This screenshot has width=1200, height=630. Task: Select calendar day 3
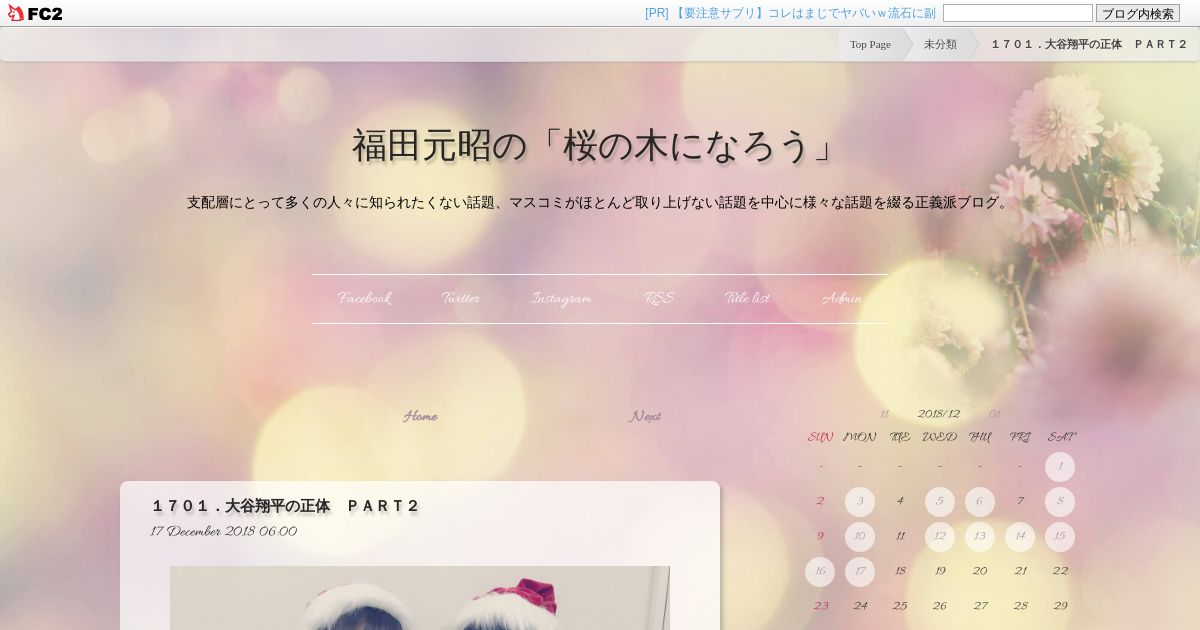click(860, 502)
